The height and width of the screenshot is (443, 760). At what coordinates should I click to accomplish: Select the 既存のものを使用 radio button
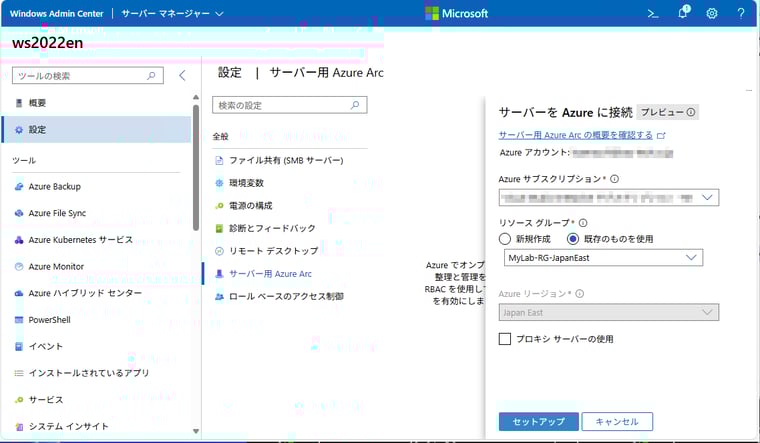(x=573, y=239)
